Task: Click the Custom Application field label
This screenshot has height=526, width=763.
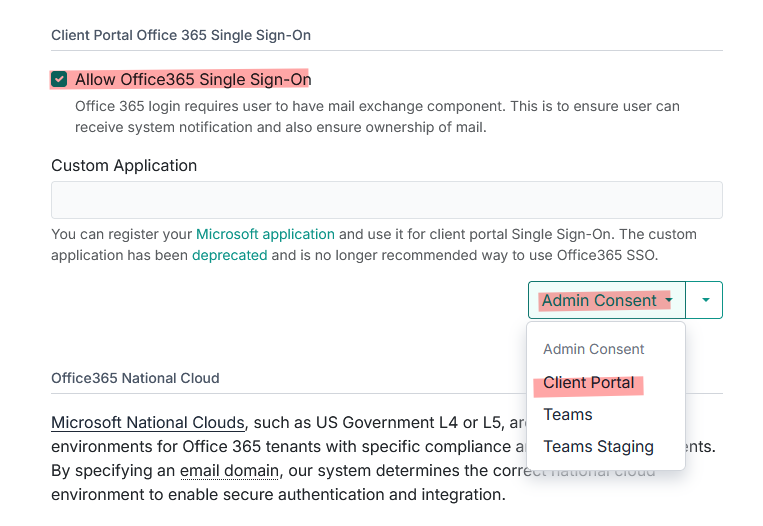Action: (x=124, y=165)
